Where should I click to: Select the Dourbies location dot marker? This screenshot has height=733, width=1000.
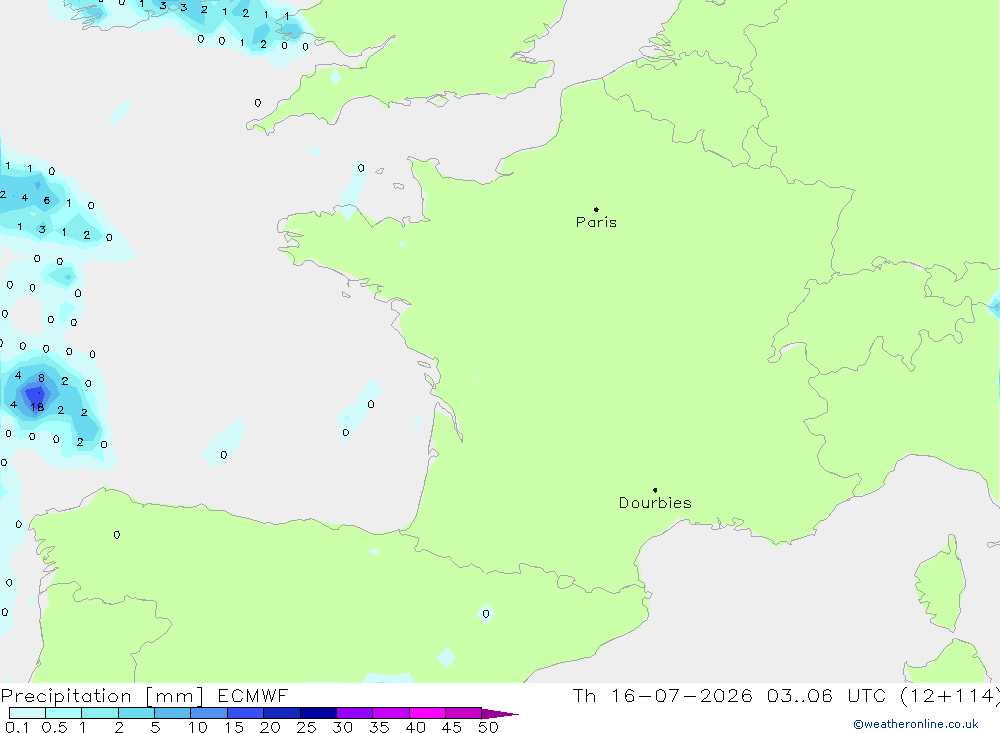(x=655, y=490)
